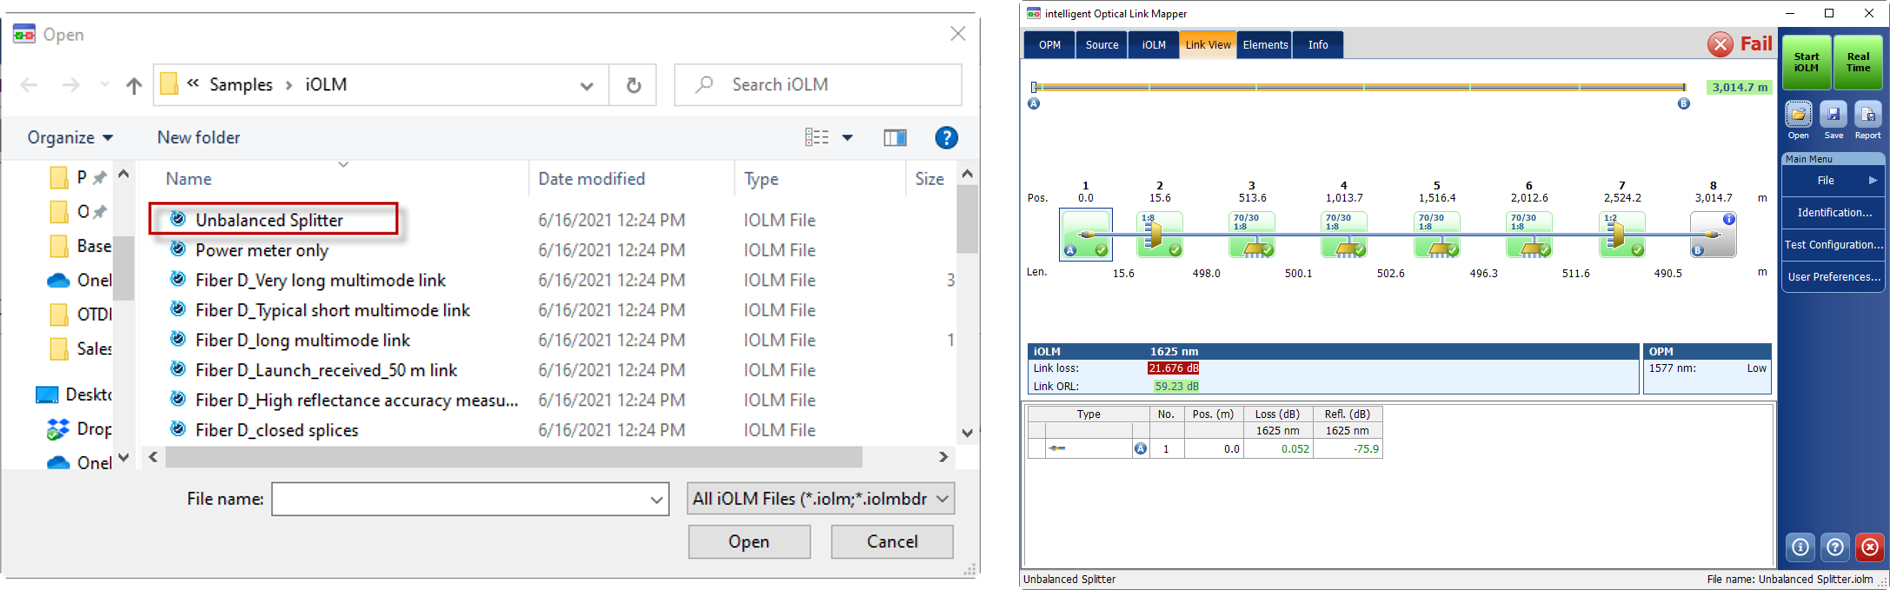The image size is (1890, 590).
Task: Sort files by Date modified column
Action: [x=591, y=179]
